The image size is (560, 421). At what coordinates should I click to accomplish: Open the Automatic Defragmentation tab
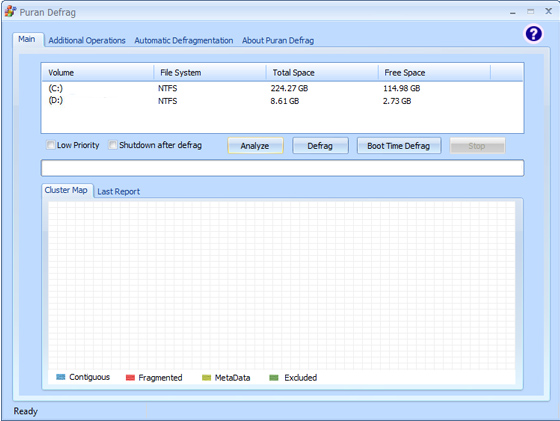[x=184, y=40]
